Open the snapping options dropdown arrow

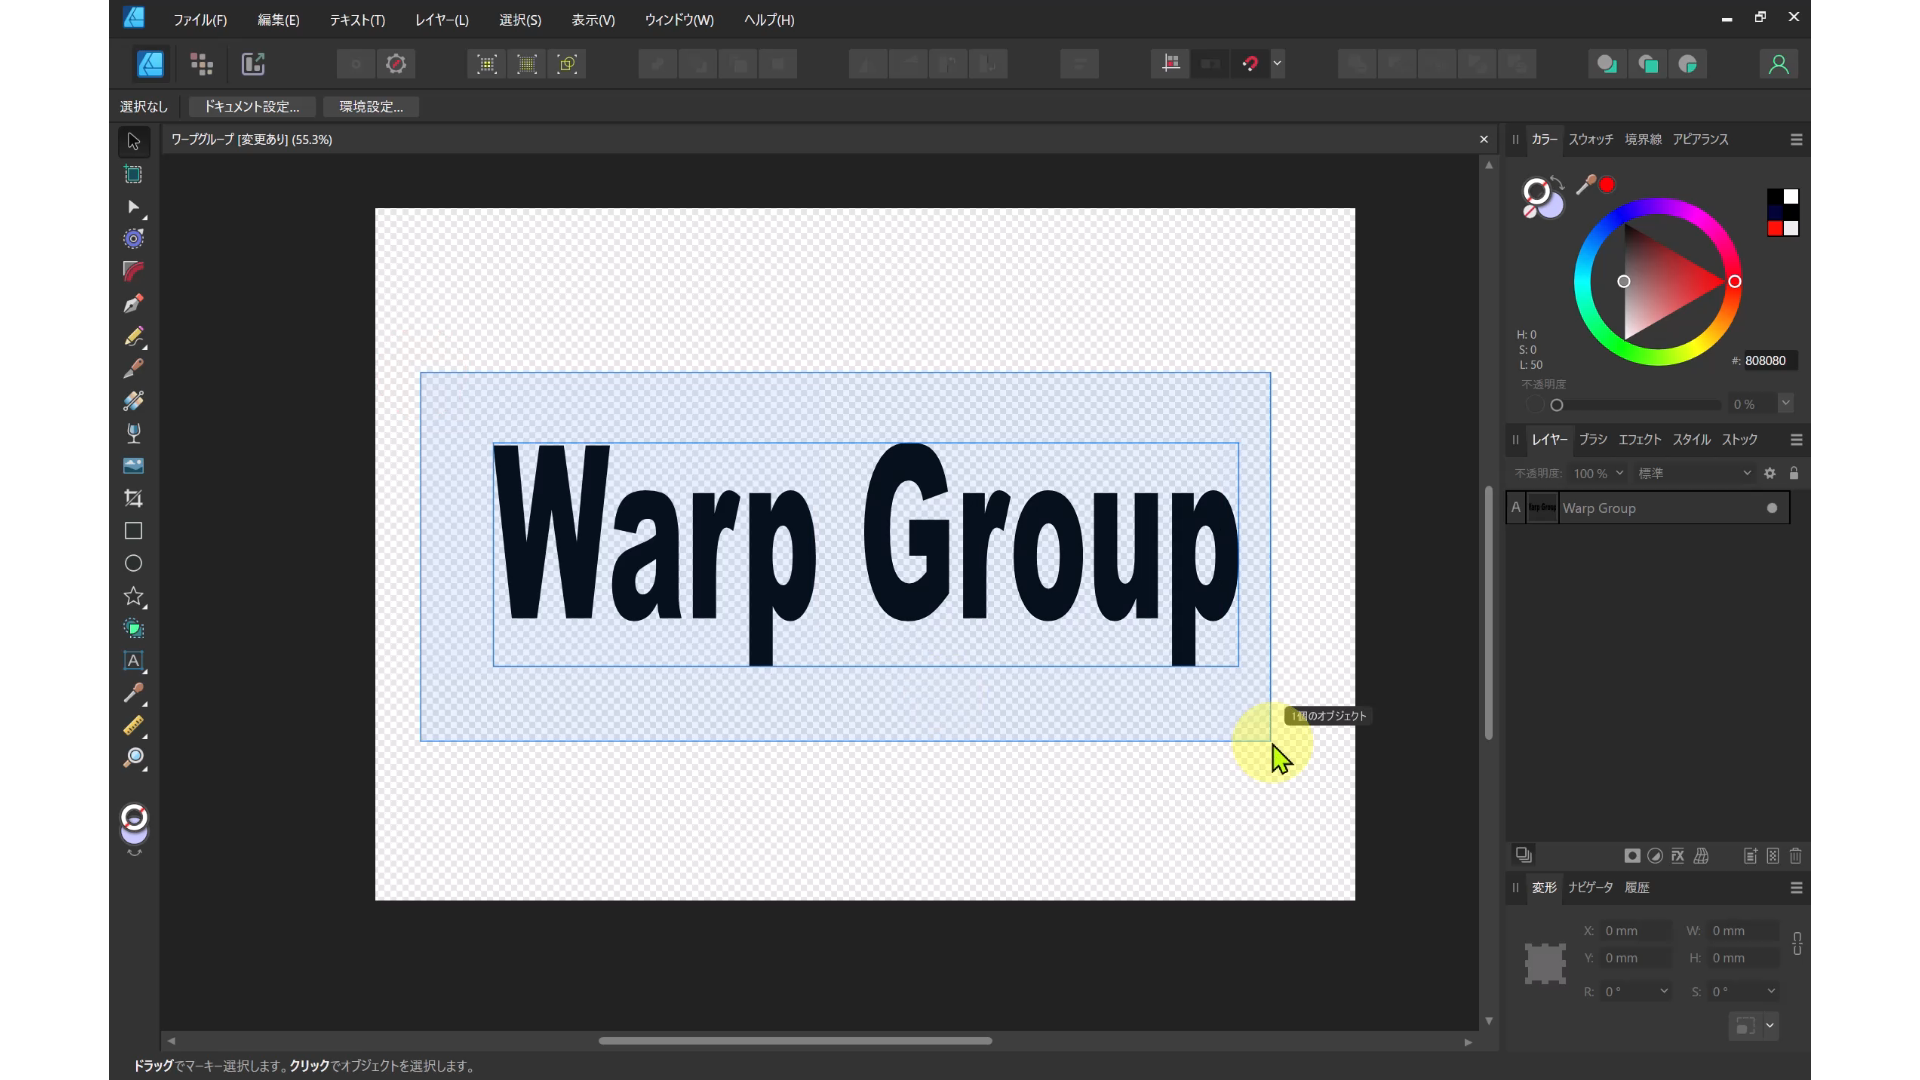1277,64
